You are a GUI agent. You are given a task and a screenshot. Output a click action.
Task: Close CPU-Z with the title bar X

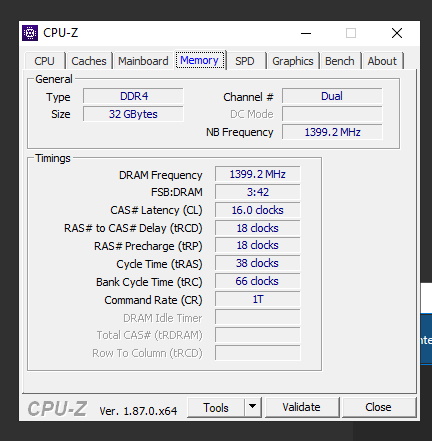point(397,33)
